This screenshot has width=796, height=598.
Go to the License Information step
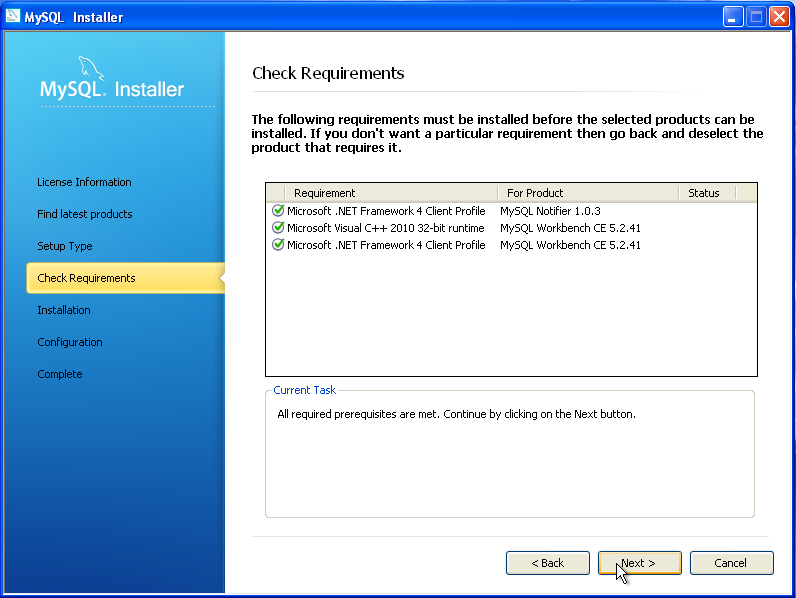[84, 182]
